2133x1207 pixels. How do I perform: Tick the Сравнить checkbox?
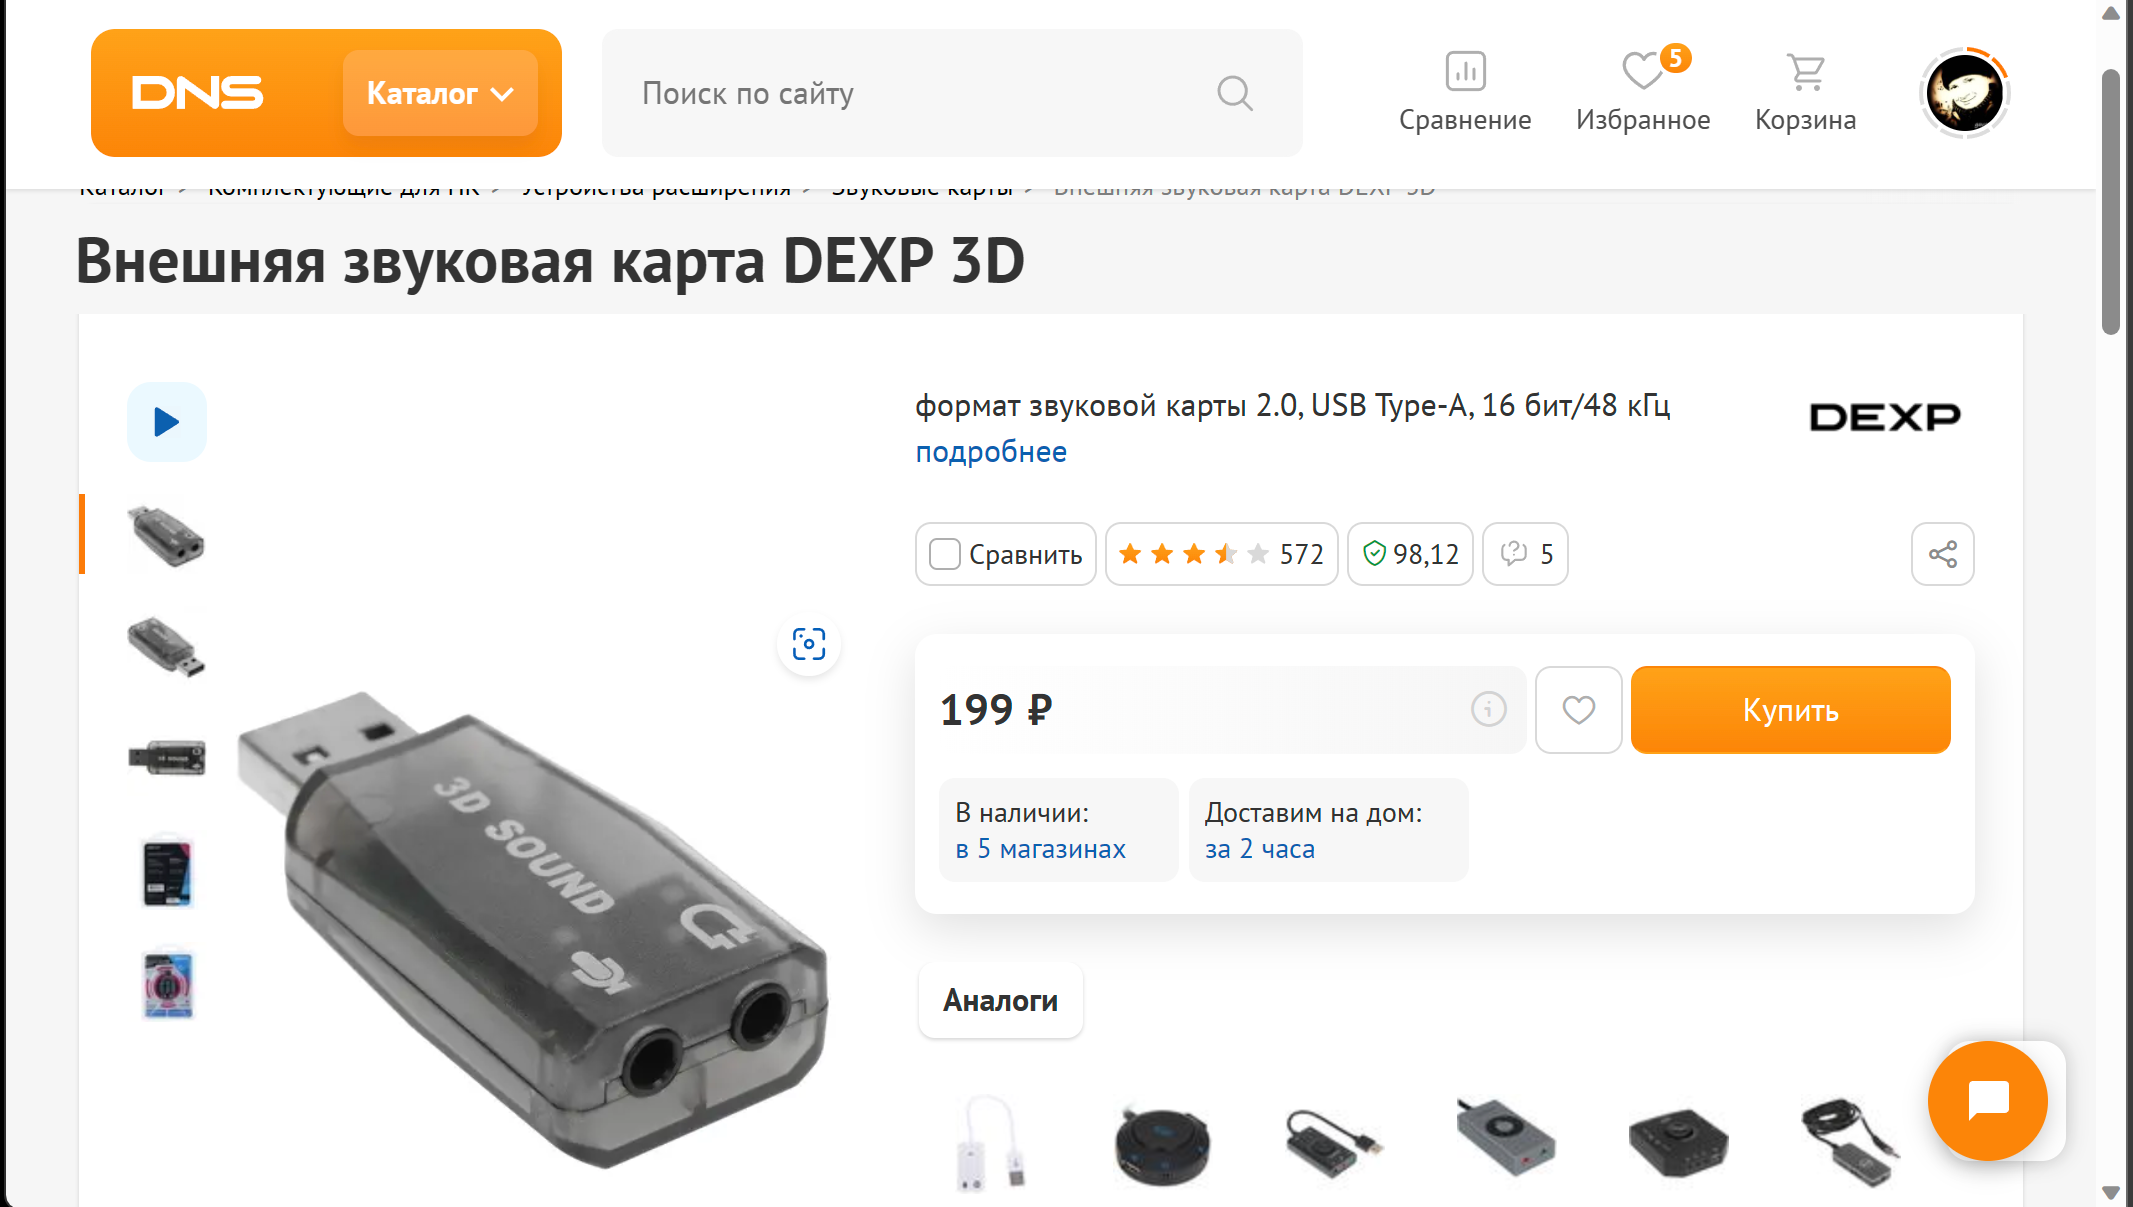pyautogui.click(x=944, y=554)
